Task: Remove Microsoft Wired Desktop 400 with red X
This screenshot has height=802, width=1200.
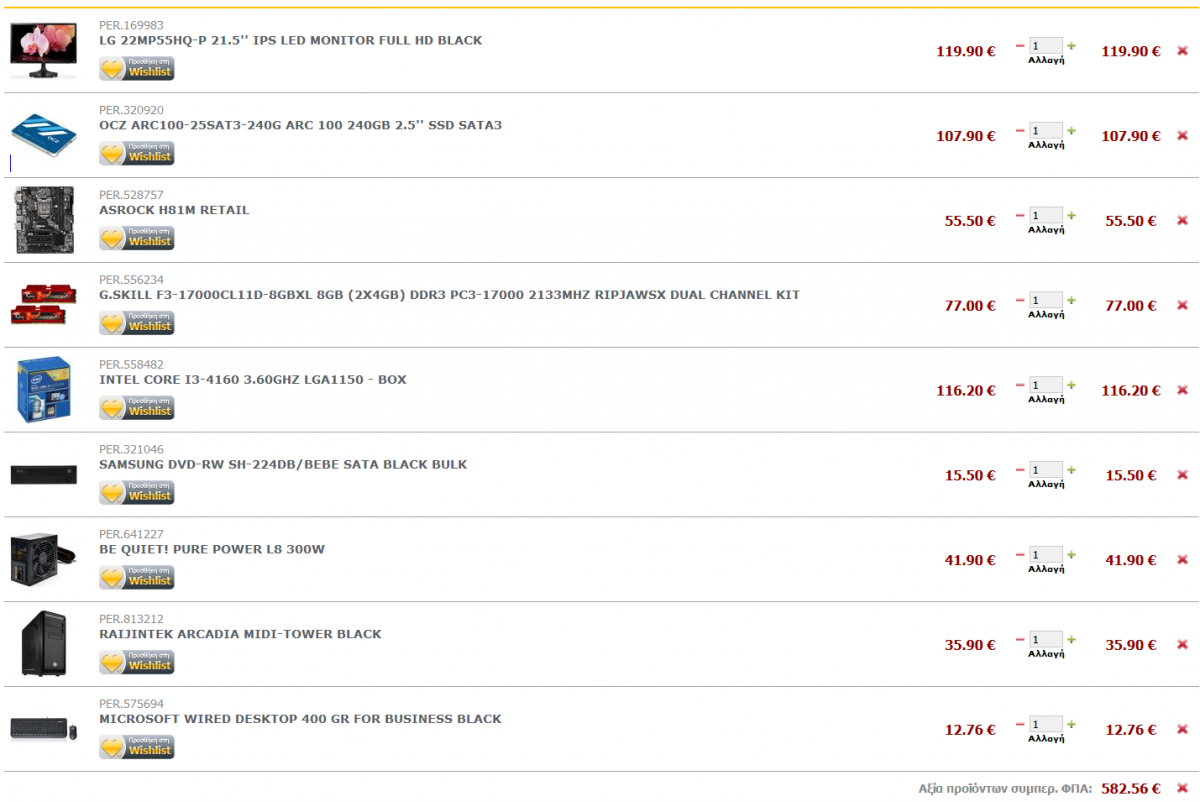Action: pos(1182,730)
